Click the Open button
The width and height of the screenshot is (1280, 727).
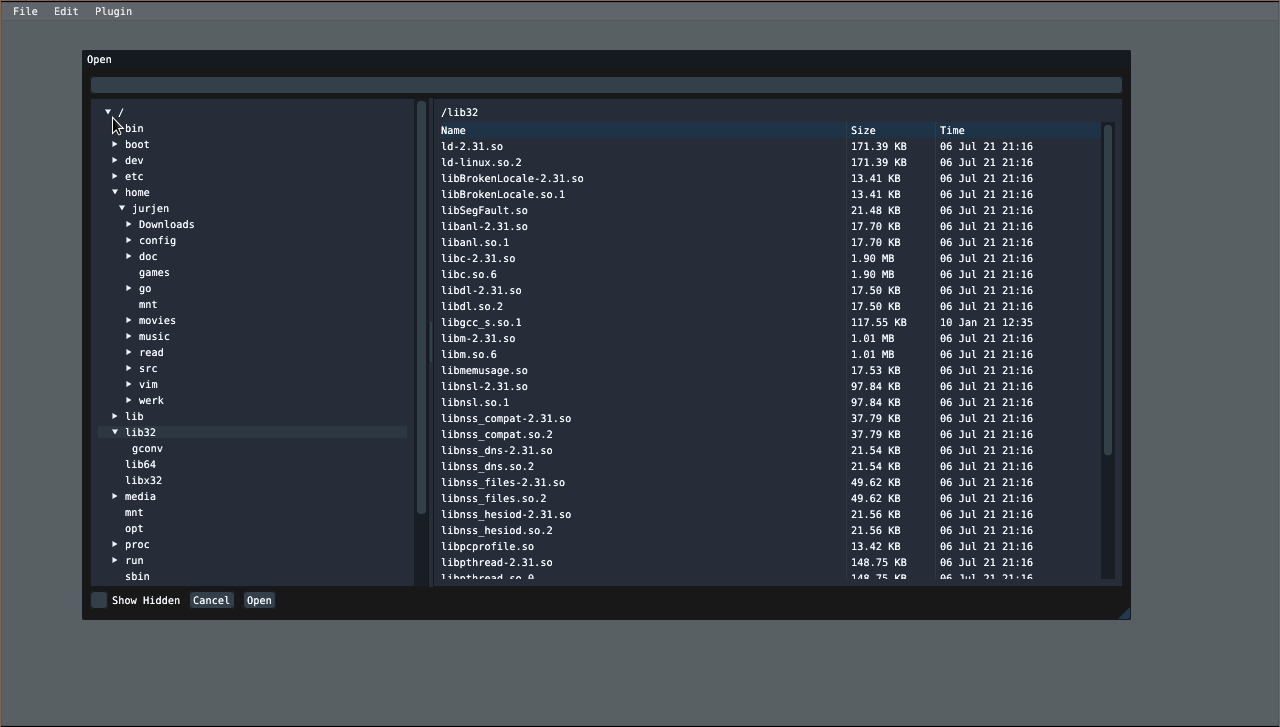click(x=259, y=600)
